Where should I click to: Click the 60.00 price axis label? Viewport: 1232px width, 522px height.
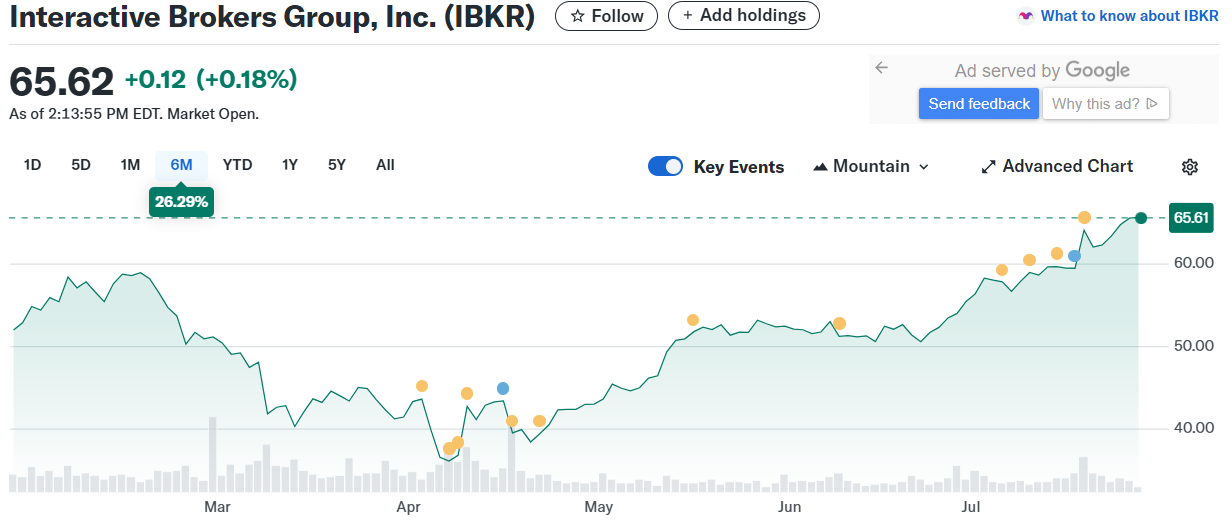coord(1194,263)
